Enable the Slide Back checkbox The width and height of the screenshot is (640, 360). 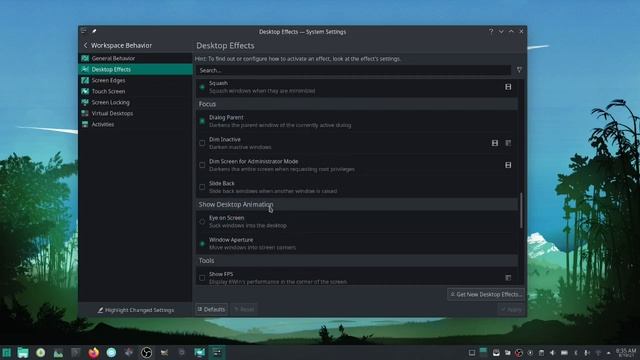(x=202, y=187)
